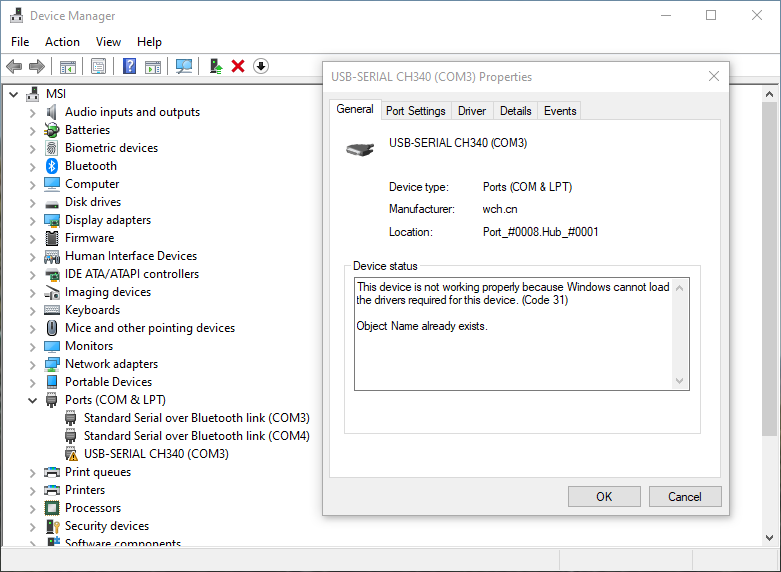Image resolution: width=781 pixels, height=572 pixels.
Task: Expand IDE ATA/ATAPI controllers
Action: click(x=32, y=275)
